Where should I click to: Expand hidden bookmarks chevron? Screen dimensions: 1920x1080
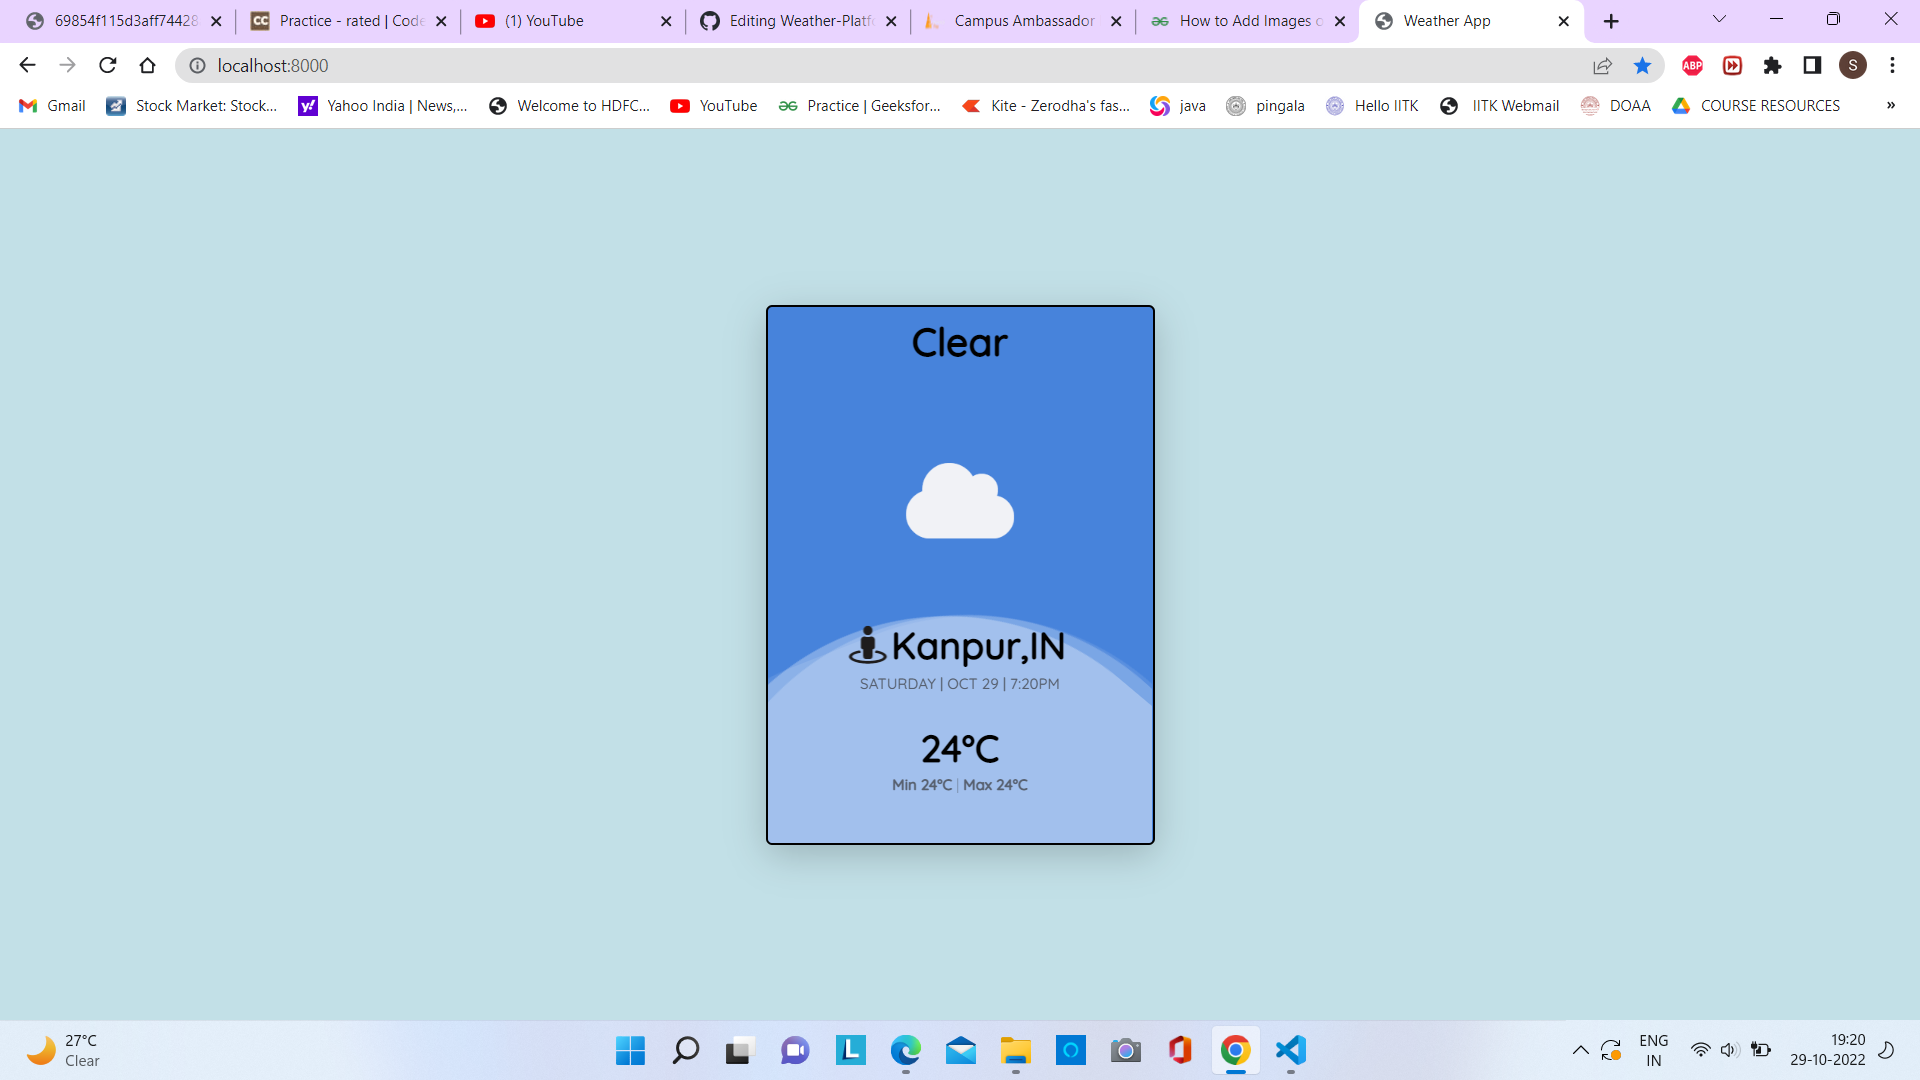click(1890, 105)
